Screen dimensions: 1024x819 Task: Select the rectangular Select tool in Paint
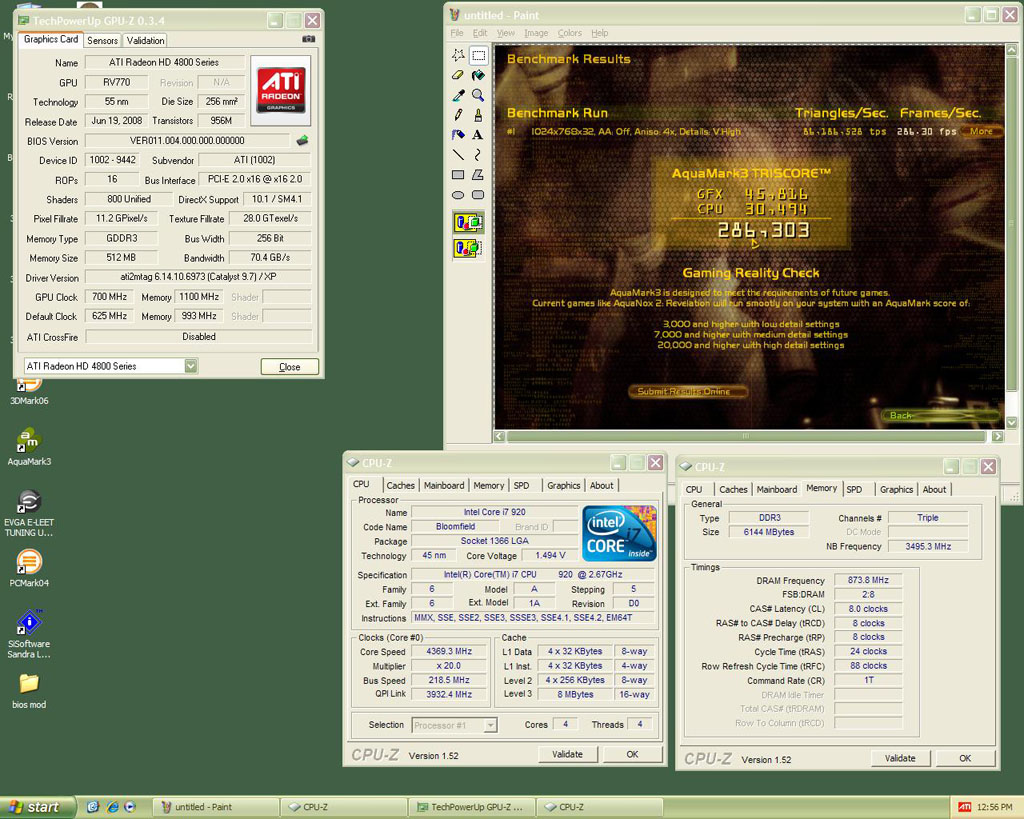(x=478, y=55)
